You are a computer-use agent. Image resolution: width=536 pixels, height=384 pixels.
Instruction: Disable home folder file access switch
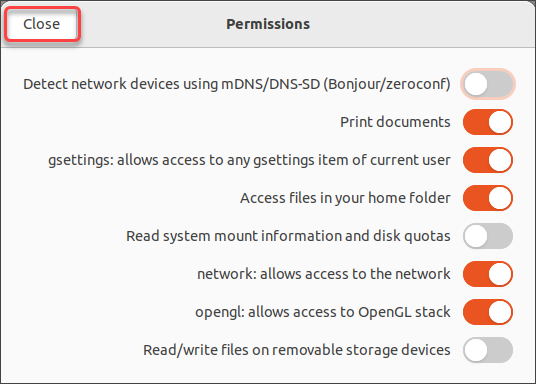click(x=488, y=198)
